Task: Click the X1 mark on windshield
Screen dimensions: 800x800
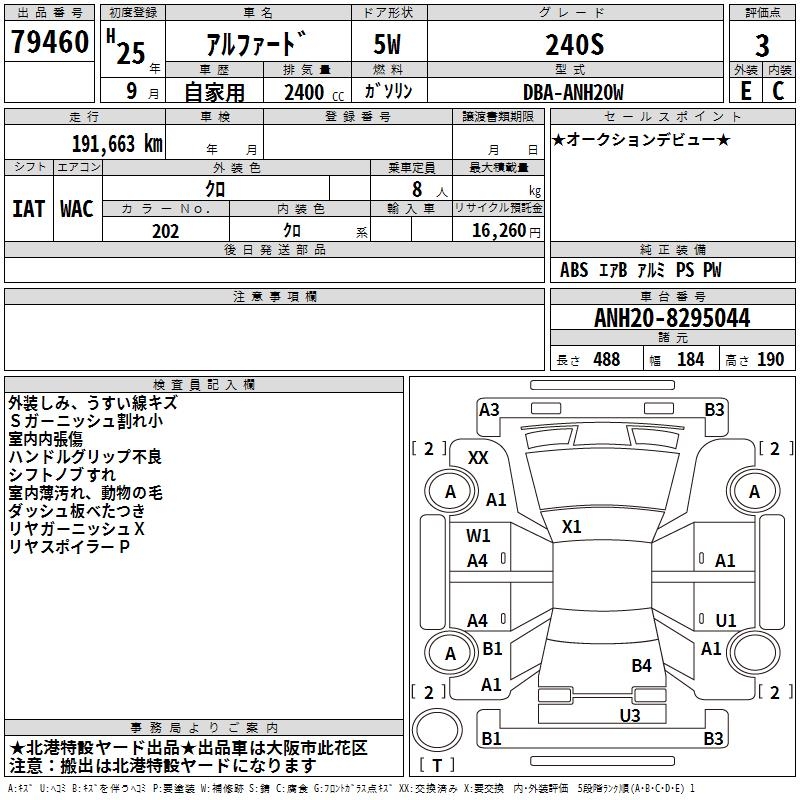Action: click(571, 527)
